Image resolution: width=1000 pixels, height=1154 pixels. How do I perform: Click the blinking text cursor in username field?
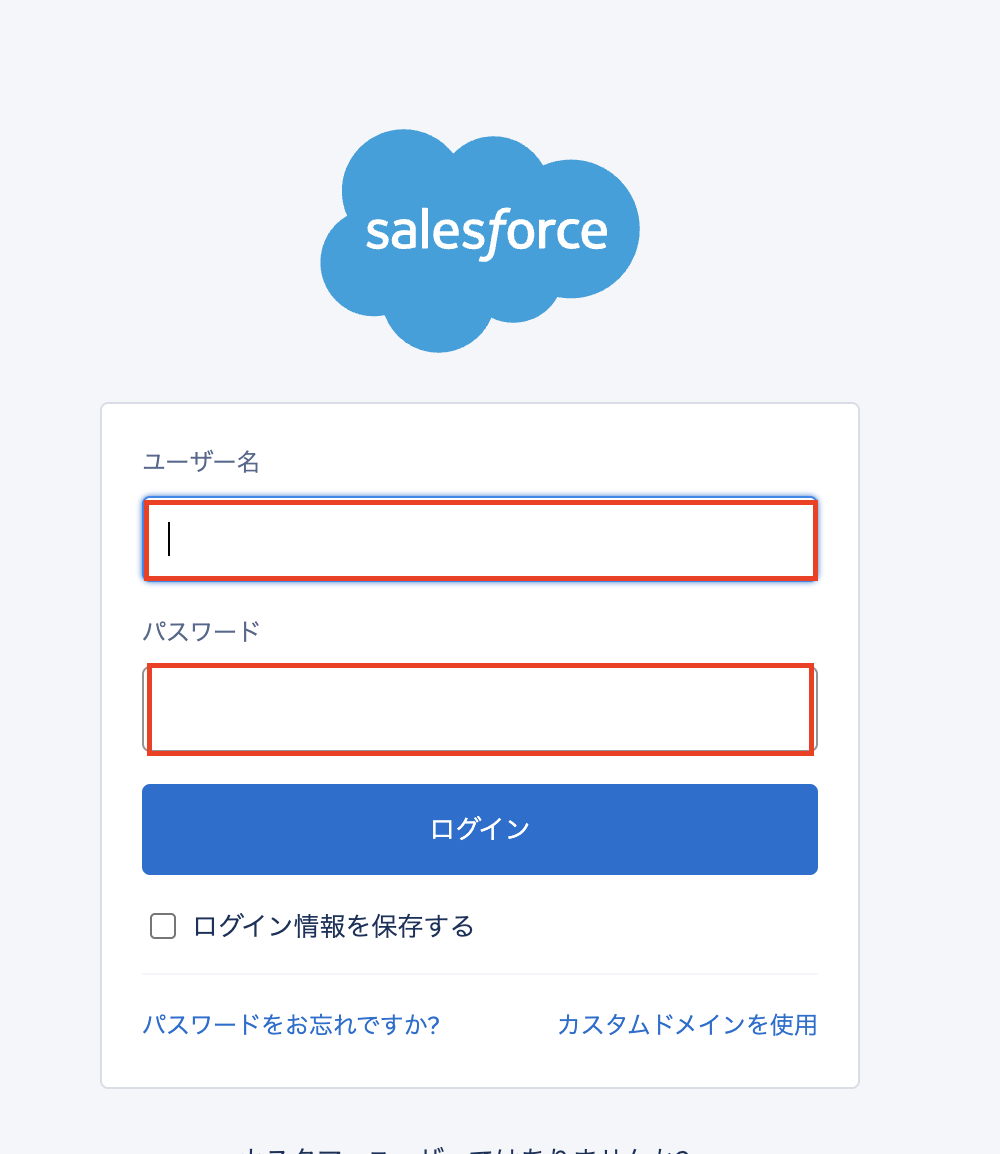pyautogui.click(x=170, y=539)
